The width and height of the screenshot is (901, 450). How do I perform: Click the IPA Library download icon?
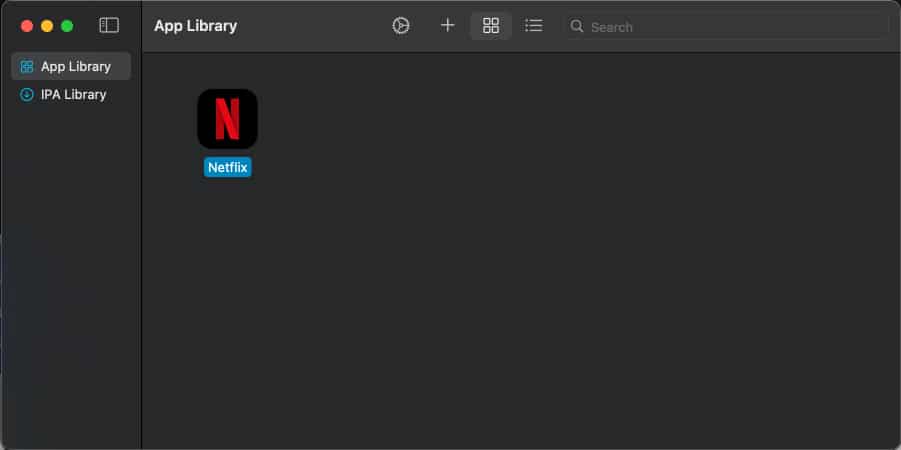tap(26, 94)
